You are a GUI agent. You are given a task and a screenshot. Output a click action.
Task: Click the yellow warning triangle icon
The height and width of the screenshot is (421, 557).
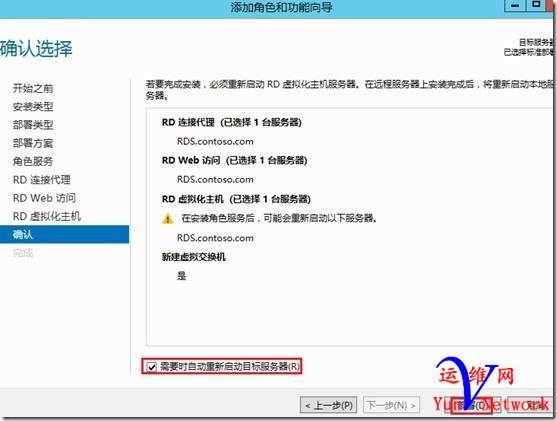[168, 219]
